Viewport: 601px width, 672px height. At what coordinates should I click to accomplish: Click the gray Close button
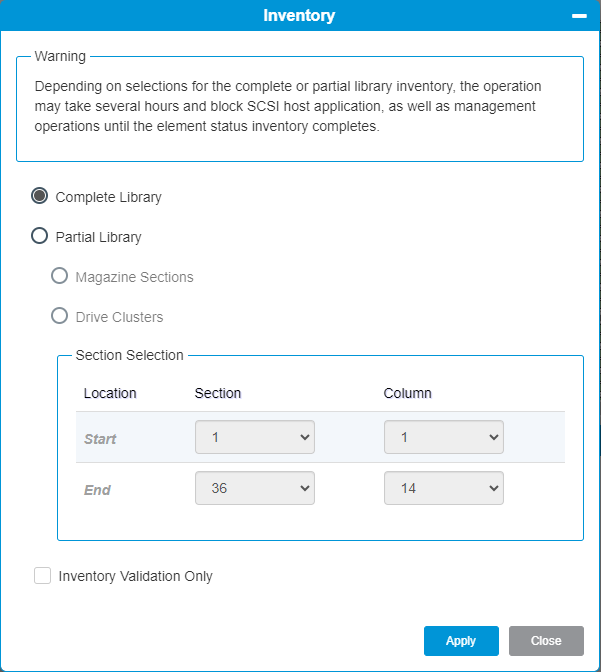(x=546, y=641)
